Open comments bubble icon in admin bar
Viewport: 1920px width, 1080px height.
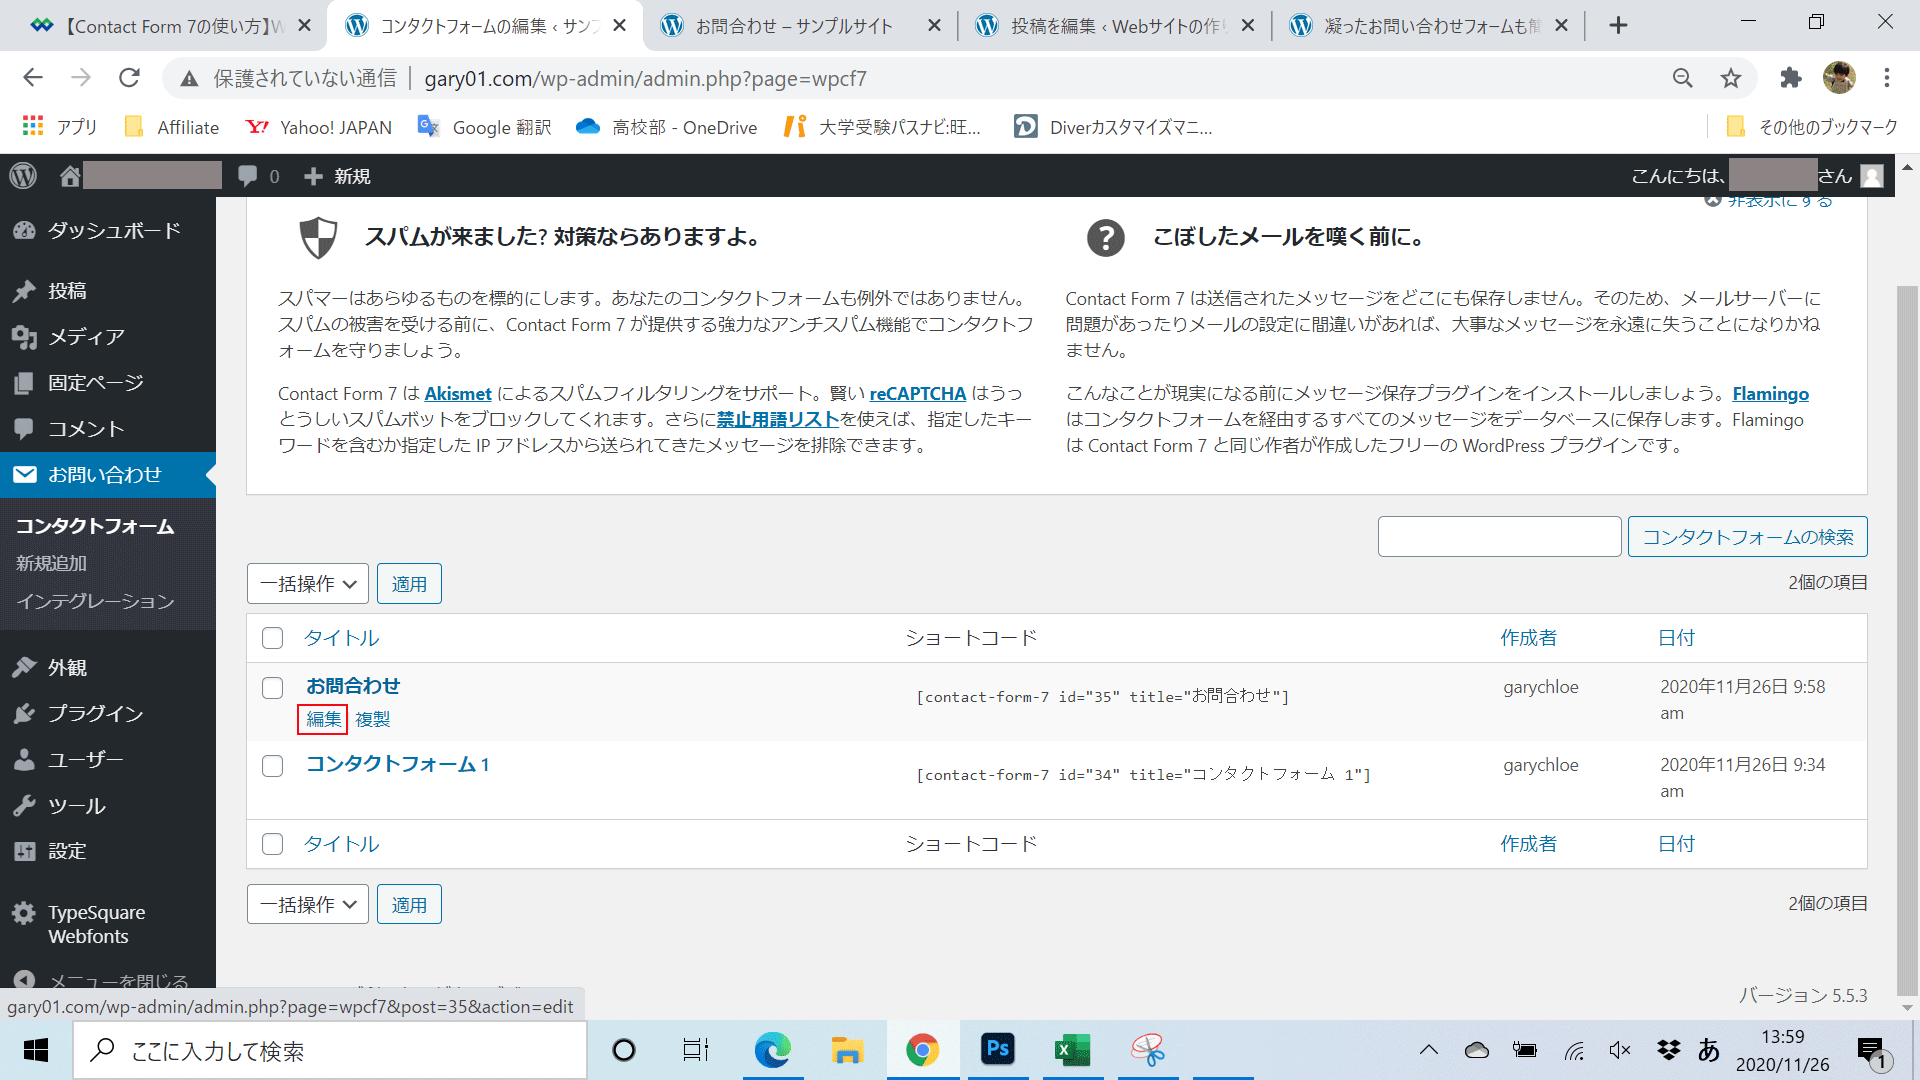click(248, 176)
